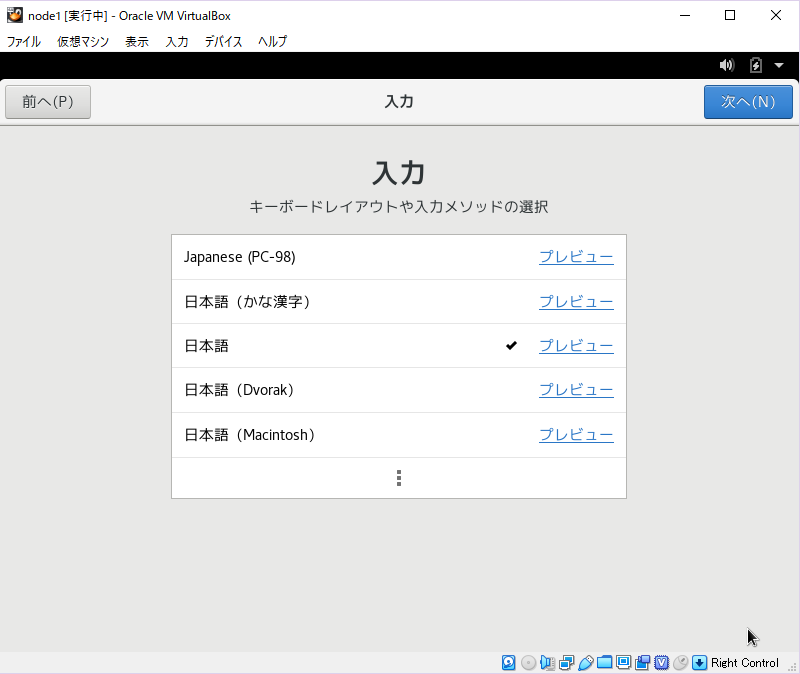The height and width of the screenshot is (674, 800).
Task: Click the display settings status icon
Action: pyautogui.click(x=623, y=662)
